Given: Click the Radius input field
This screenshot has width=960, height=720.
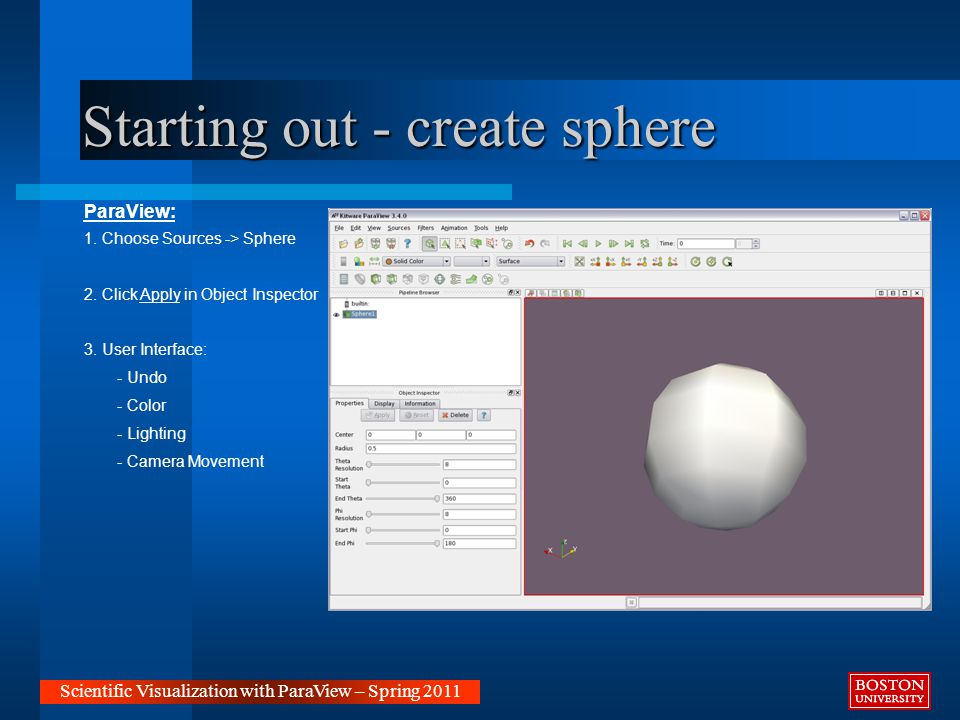Looking at the screenshot, I should [441, 449].
